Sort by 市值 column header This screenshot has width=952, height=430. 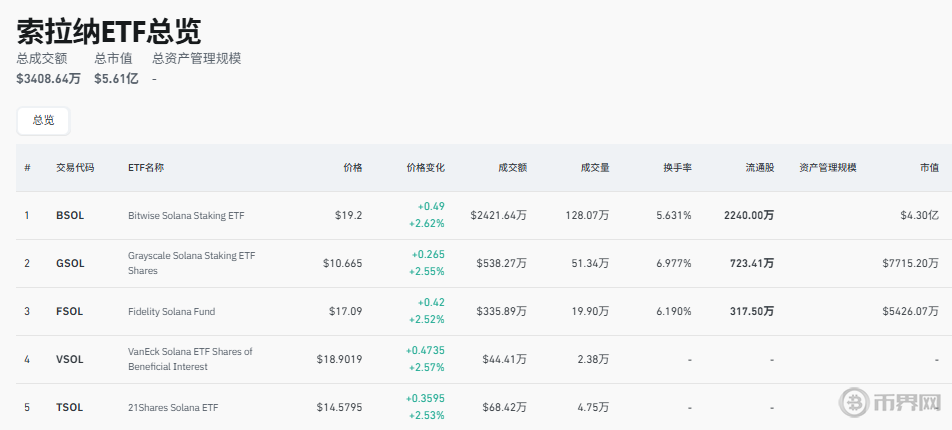click(x=929, y=167)
